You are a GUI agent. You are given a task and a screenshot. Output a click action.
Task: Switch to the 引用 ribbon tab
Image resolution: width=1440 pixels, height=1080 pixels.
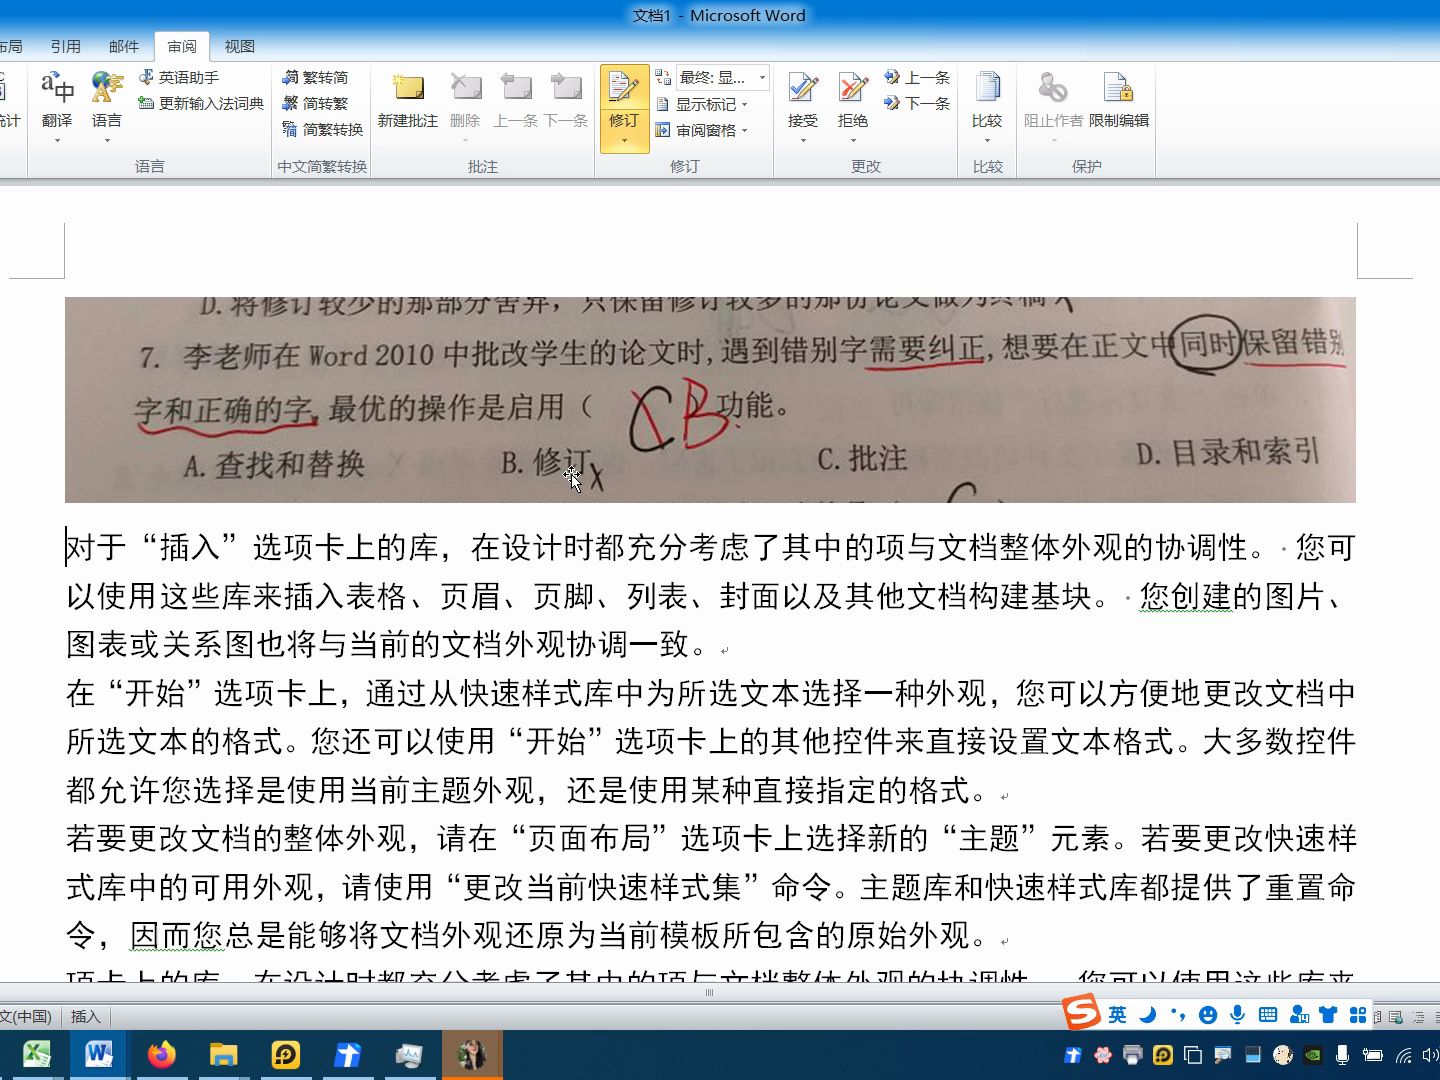(66, 46)
